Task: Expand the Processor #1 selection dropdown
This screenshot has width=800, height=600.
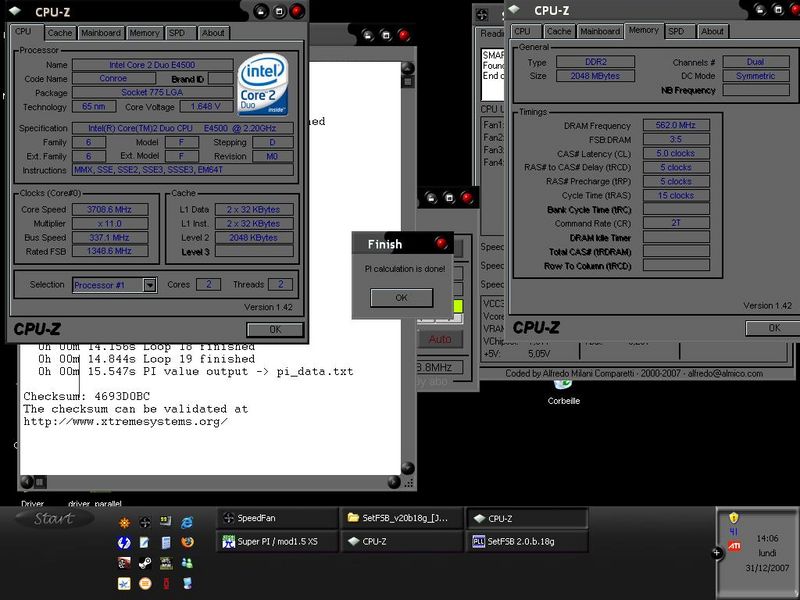Action: pyautogui.click(x=149, y=285)
